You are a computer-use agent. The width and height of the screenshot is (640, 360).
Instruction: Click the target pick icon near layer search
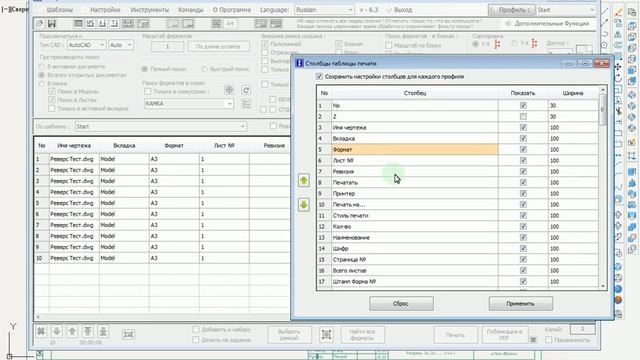(x=229, y=90)
